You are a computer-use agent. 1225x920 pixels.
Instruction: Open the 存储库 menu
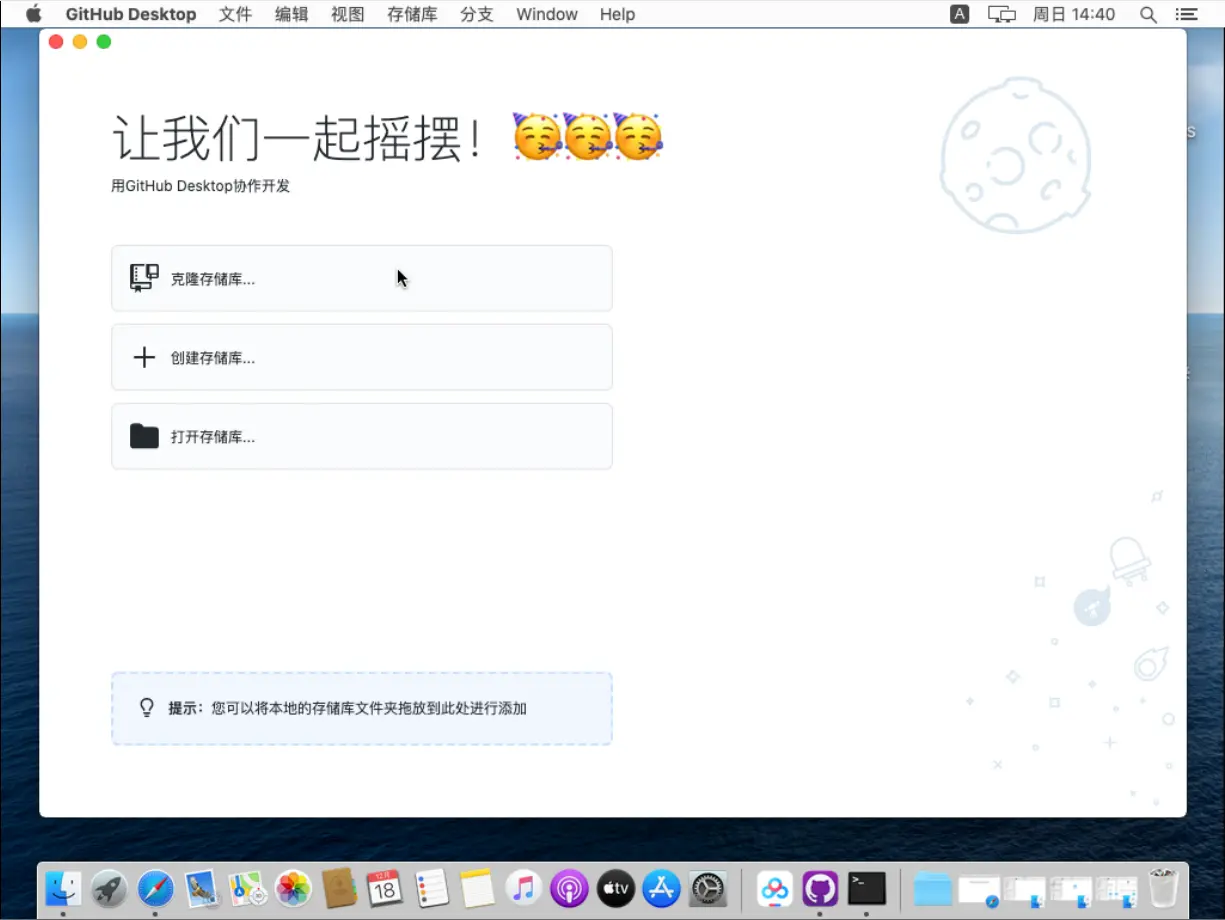412,14
